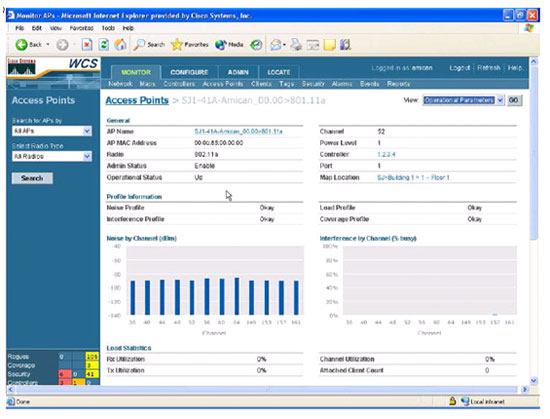Open the File menu
The image size is (550, 419).
coord(20,28)
